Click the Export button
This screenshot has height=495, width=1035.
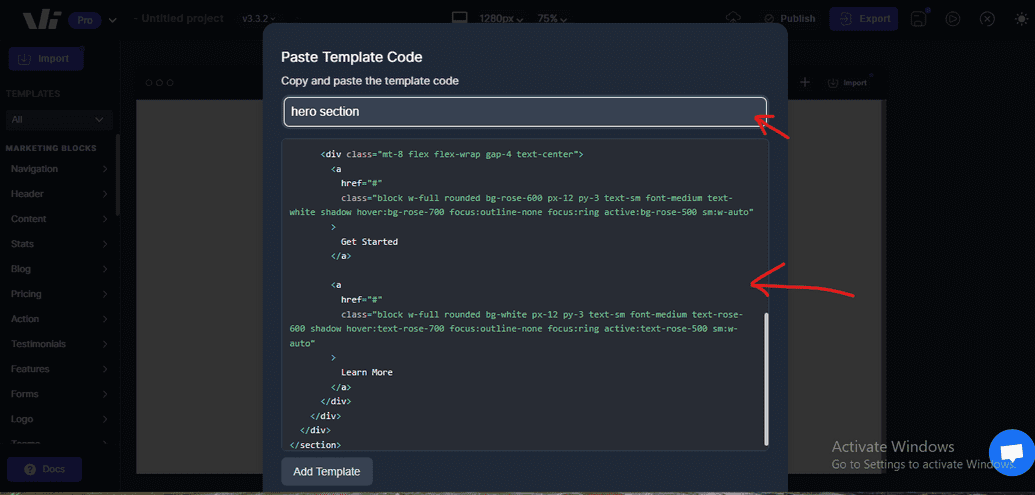pyautogui.click(x=865, y=18)
